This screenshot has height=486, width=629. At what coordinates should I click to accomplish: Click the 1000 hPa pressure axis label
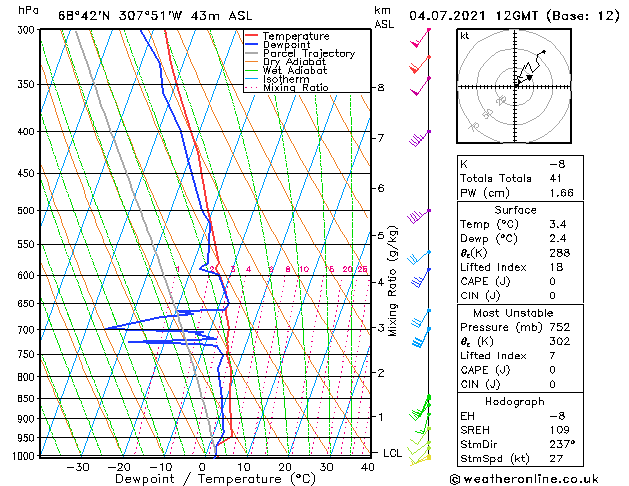click(x=24, y=456)
